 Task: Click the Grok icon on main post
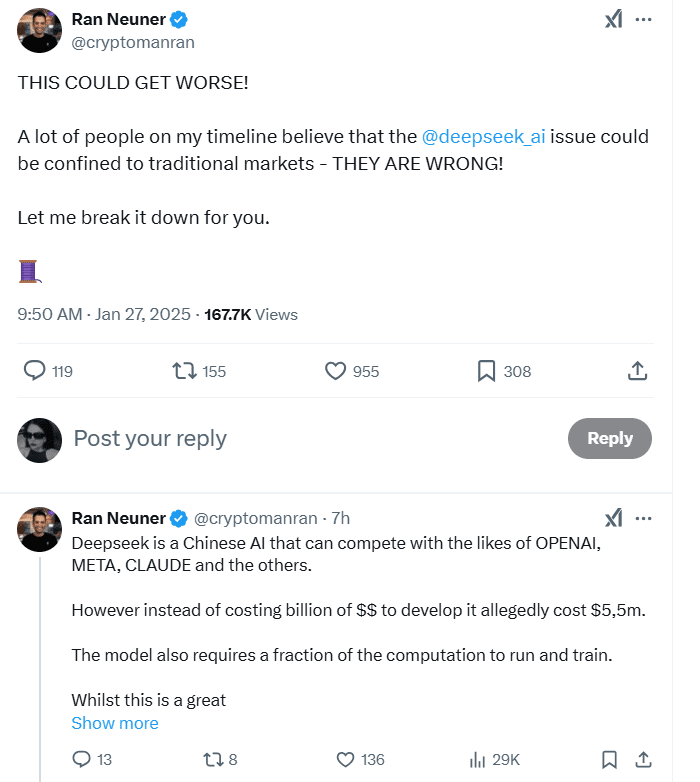[x=614, y=20]
